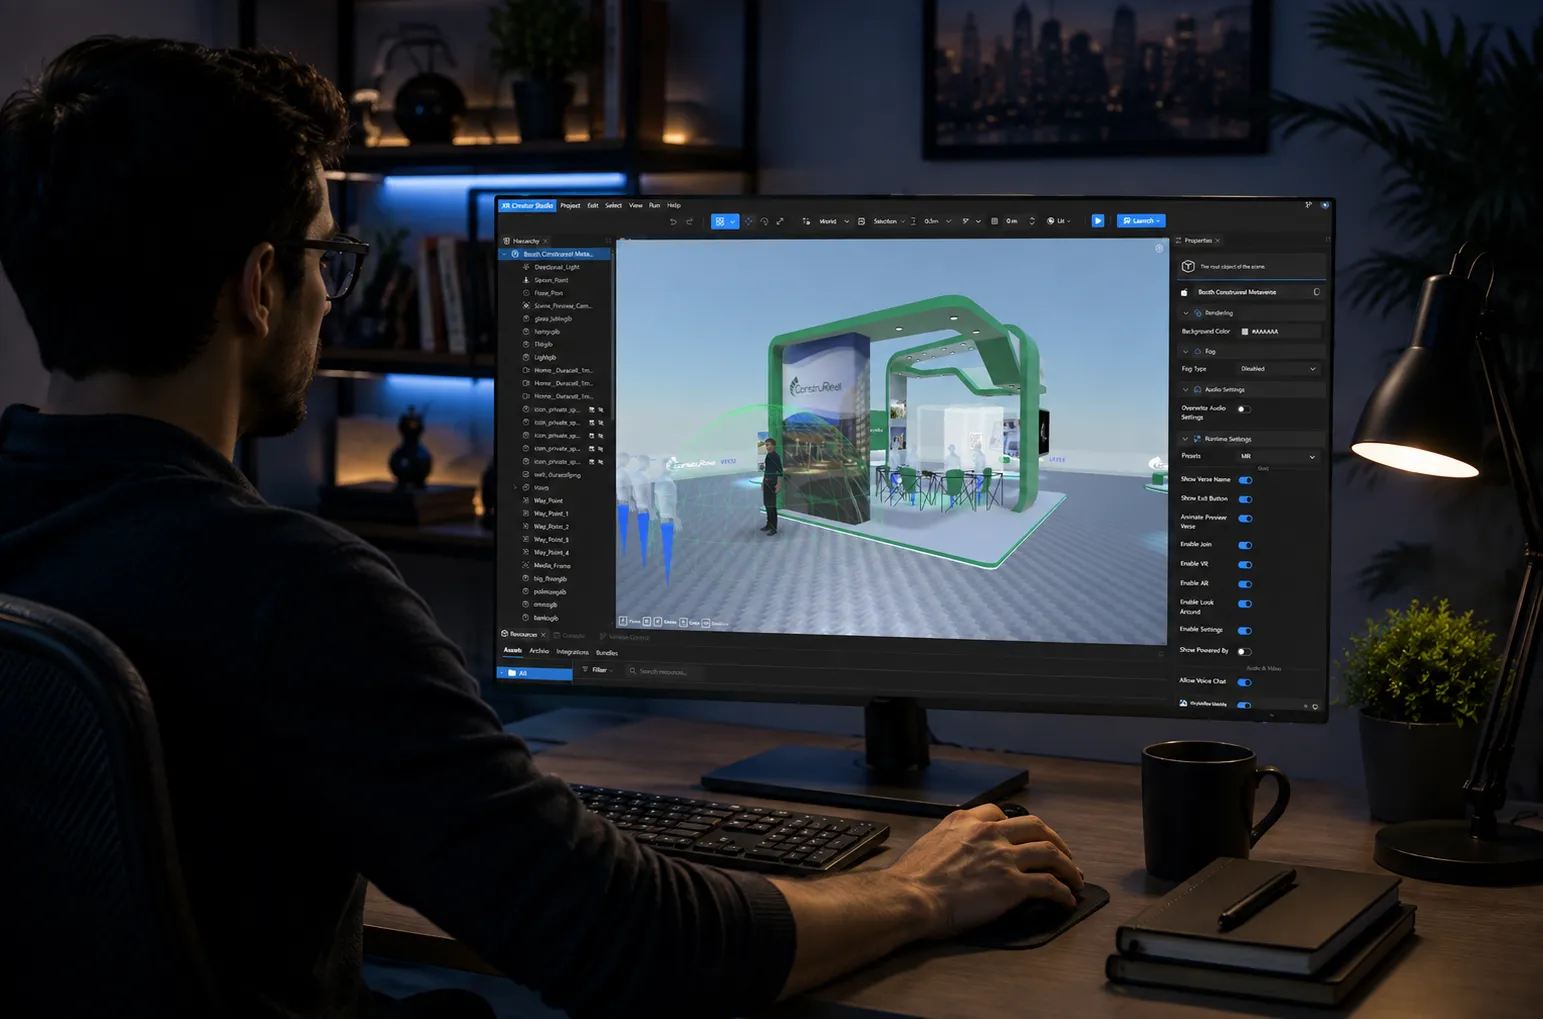Image resolution: width=1543 pixels, height=1019 pixels.
Task: Collapse the Rendering section
Action: coord(1186,313)
